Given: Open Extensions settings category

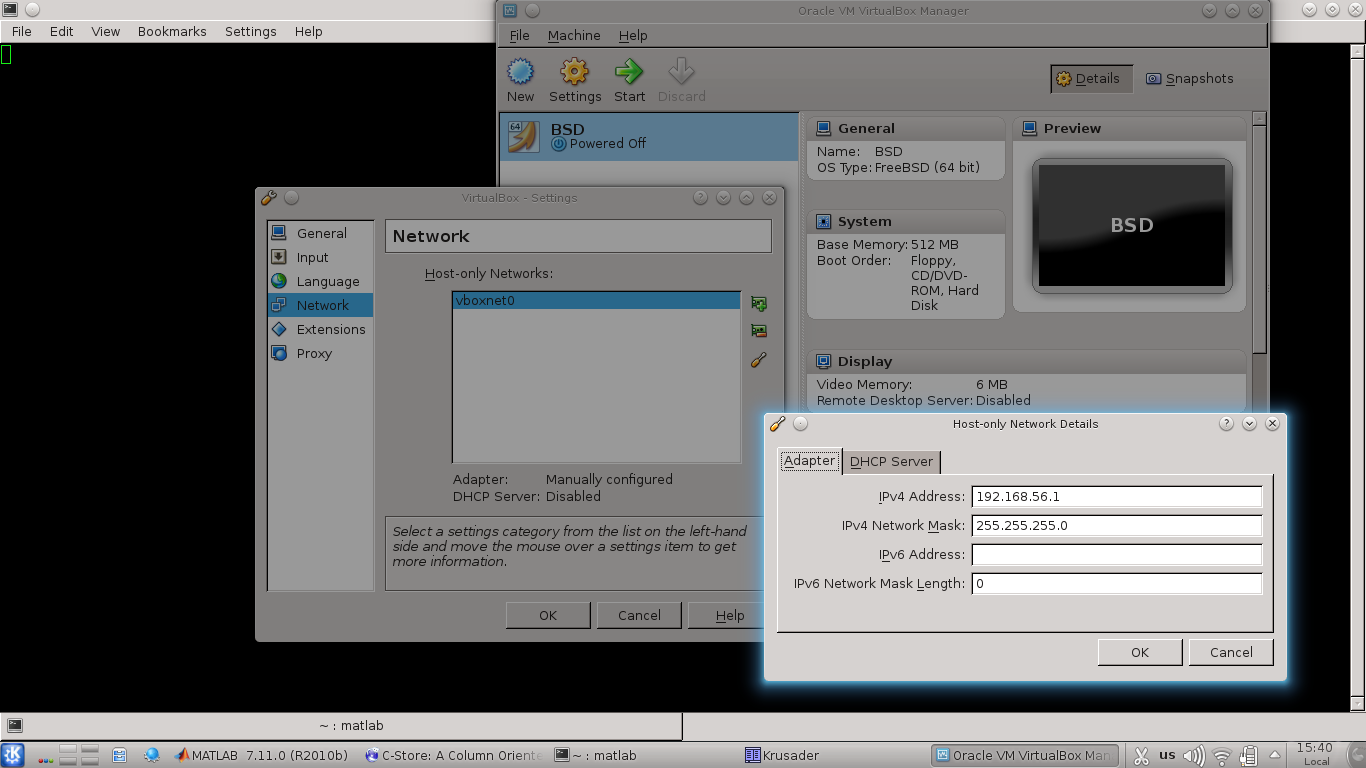Looking at the screenshot, I should (x=320, y=329).
